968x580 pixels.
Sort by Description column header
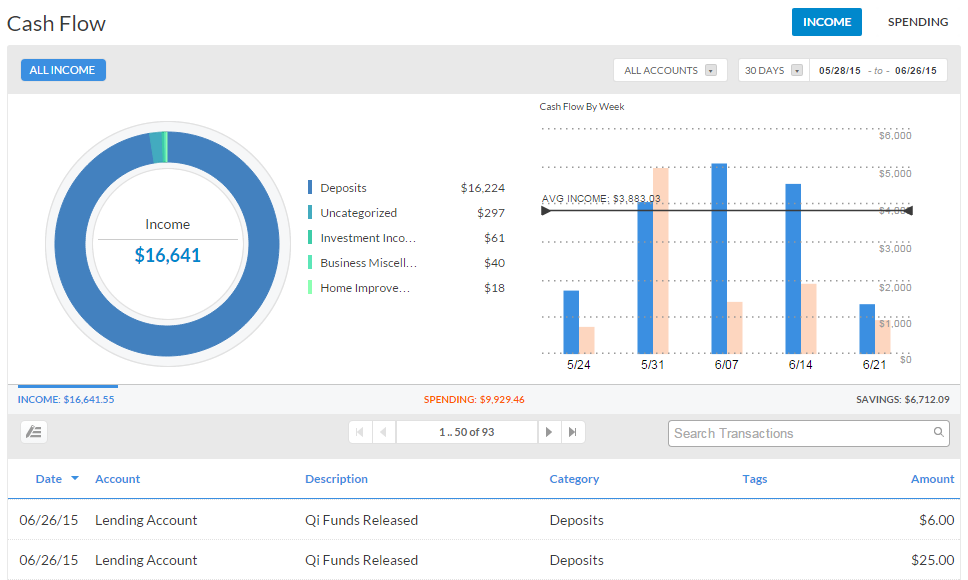[336, 479]
